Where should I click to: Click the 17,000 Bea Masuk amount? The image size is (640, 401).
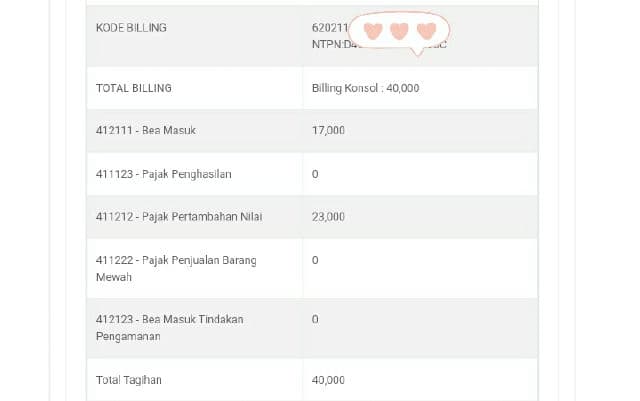tap(328, 131)
